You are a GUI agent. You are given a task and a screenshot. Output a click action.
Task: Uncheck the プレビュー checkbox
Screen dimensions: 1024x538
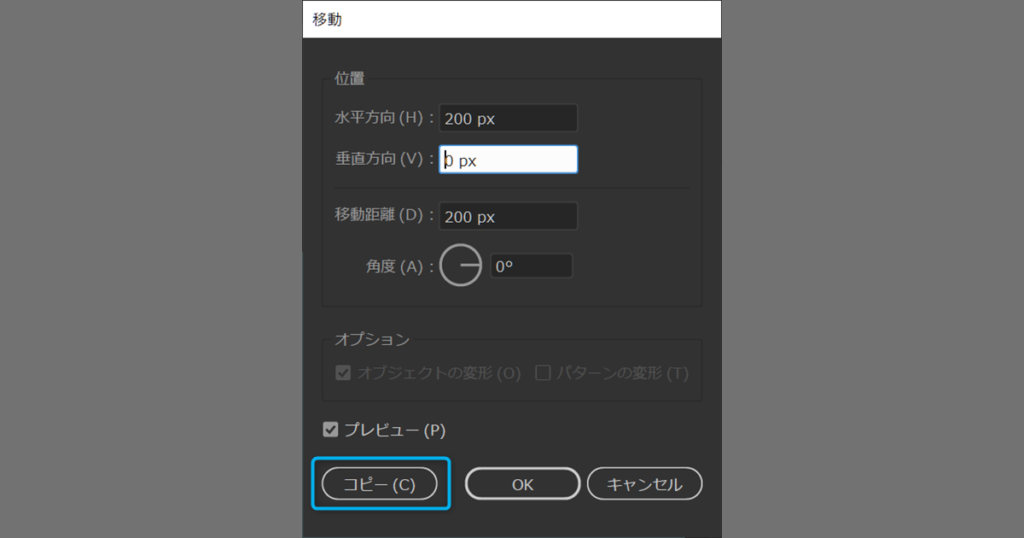pyautogui.click(x=331, y=430)
